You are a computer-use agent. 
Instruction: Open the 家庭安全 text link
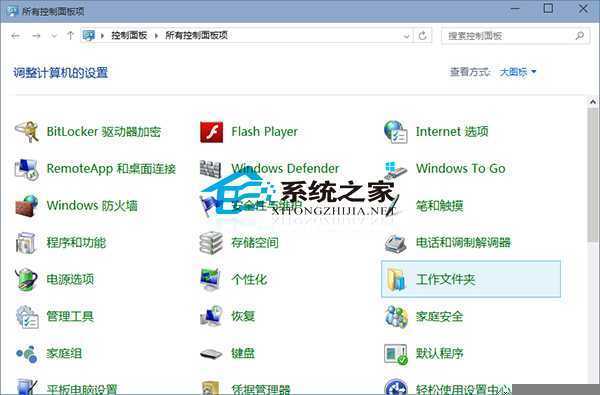click(440, 317)
